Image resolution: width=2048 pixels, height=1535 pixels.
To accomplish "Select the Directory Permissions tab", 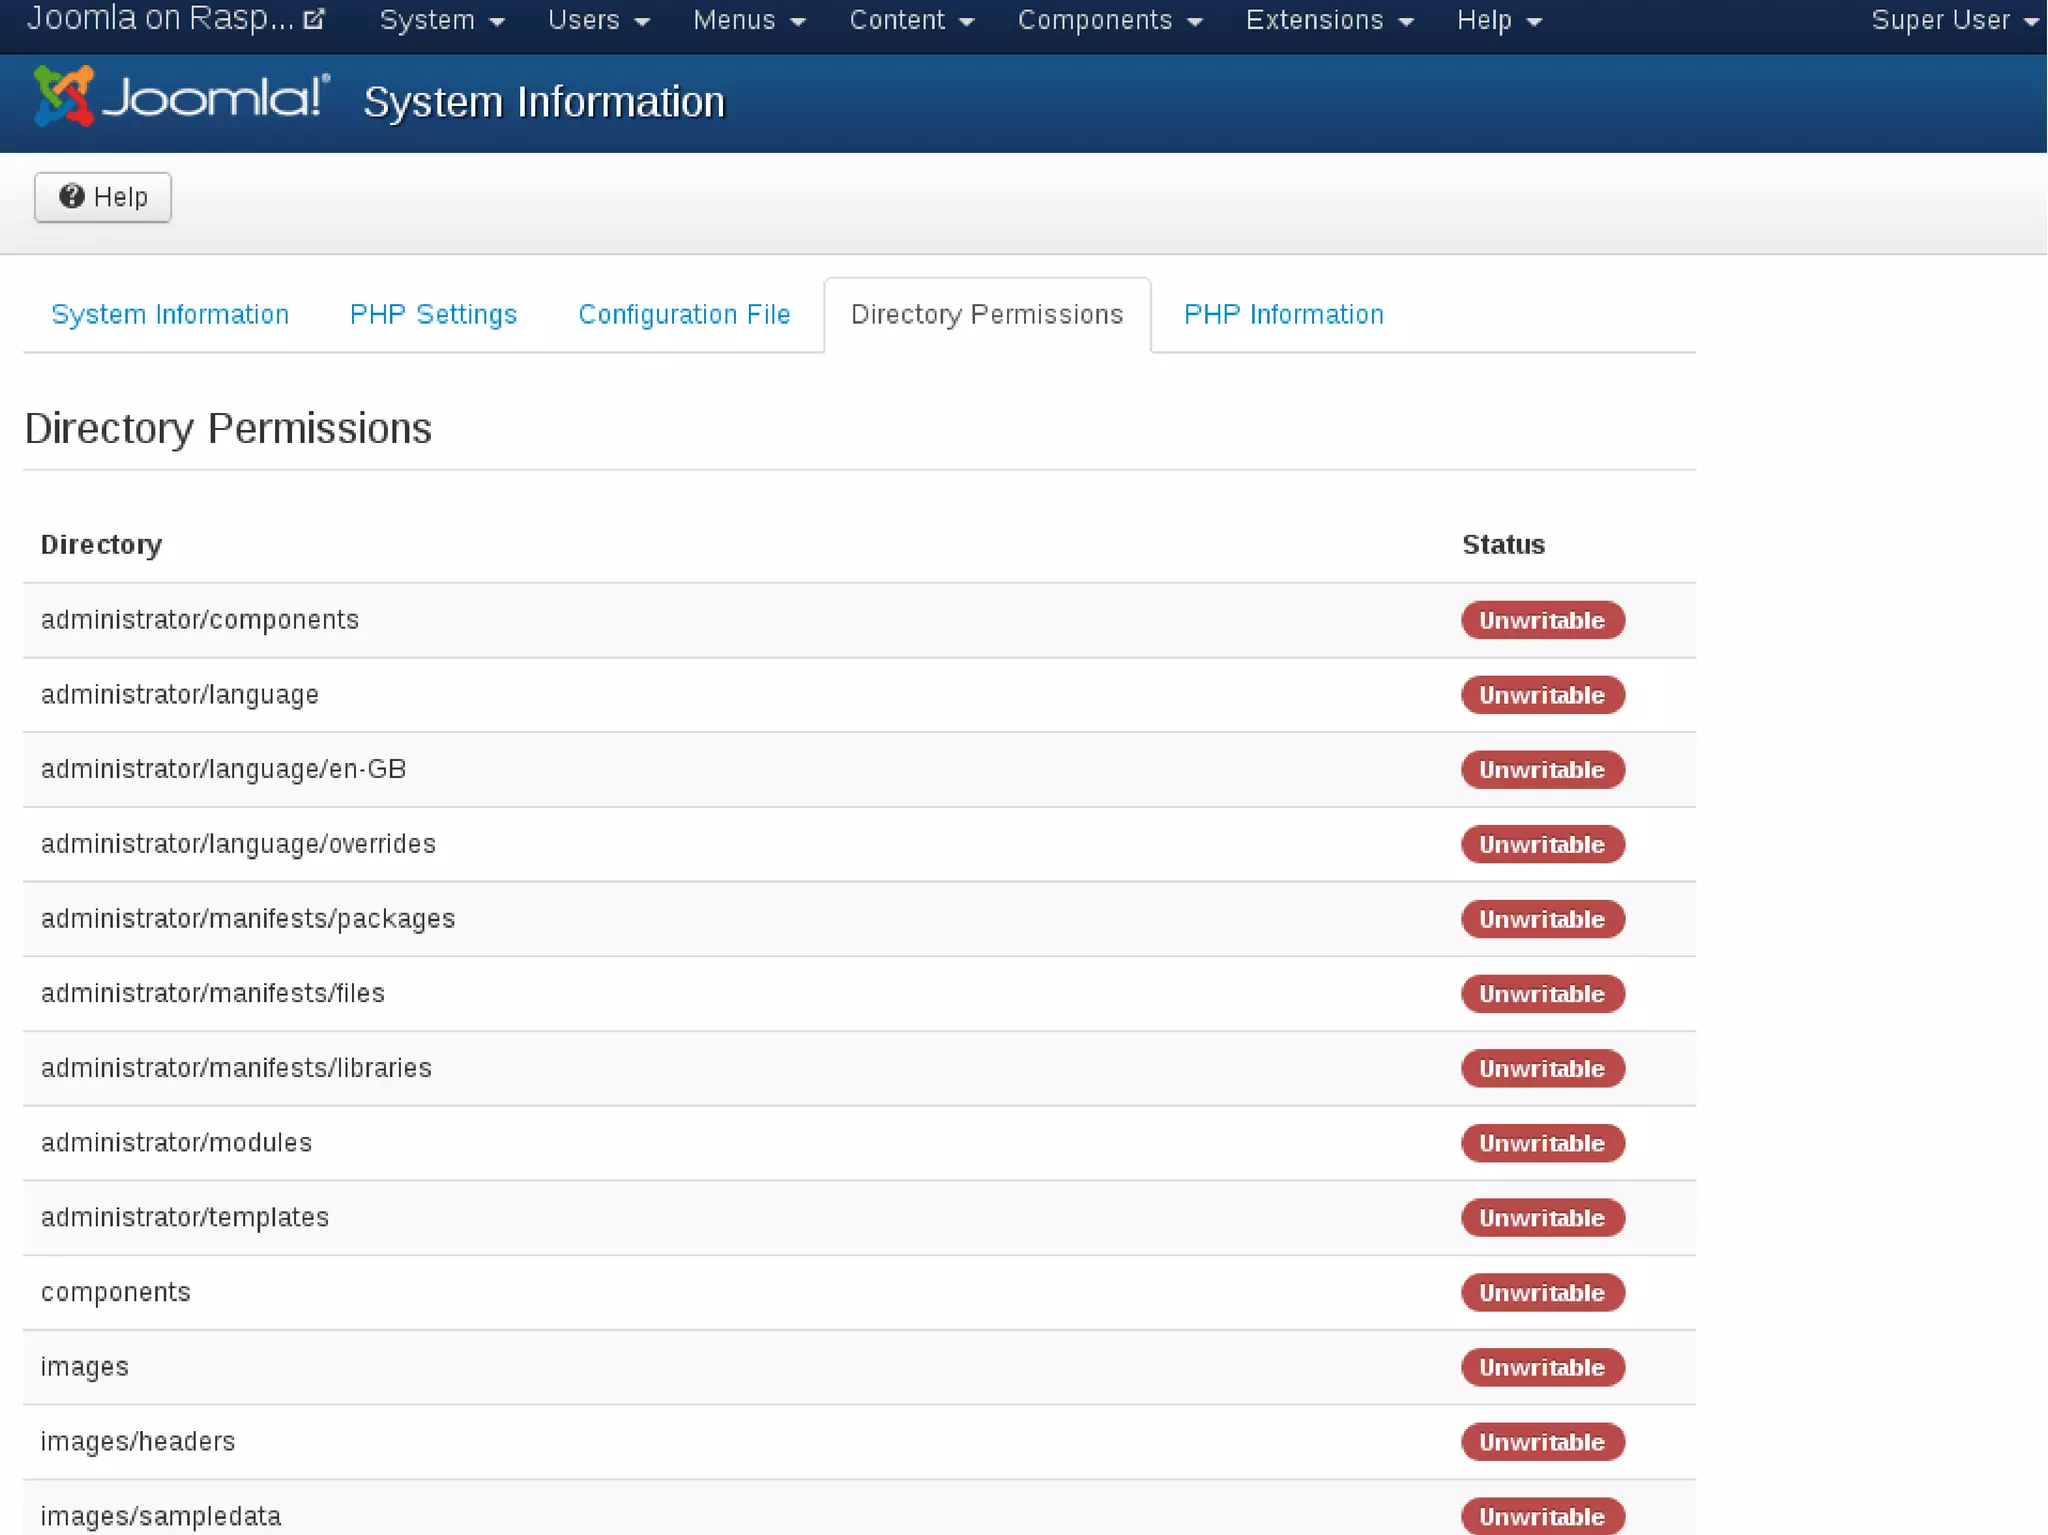I will [x=986, y=314].
